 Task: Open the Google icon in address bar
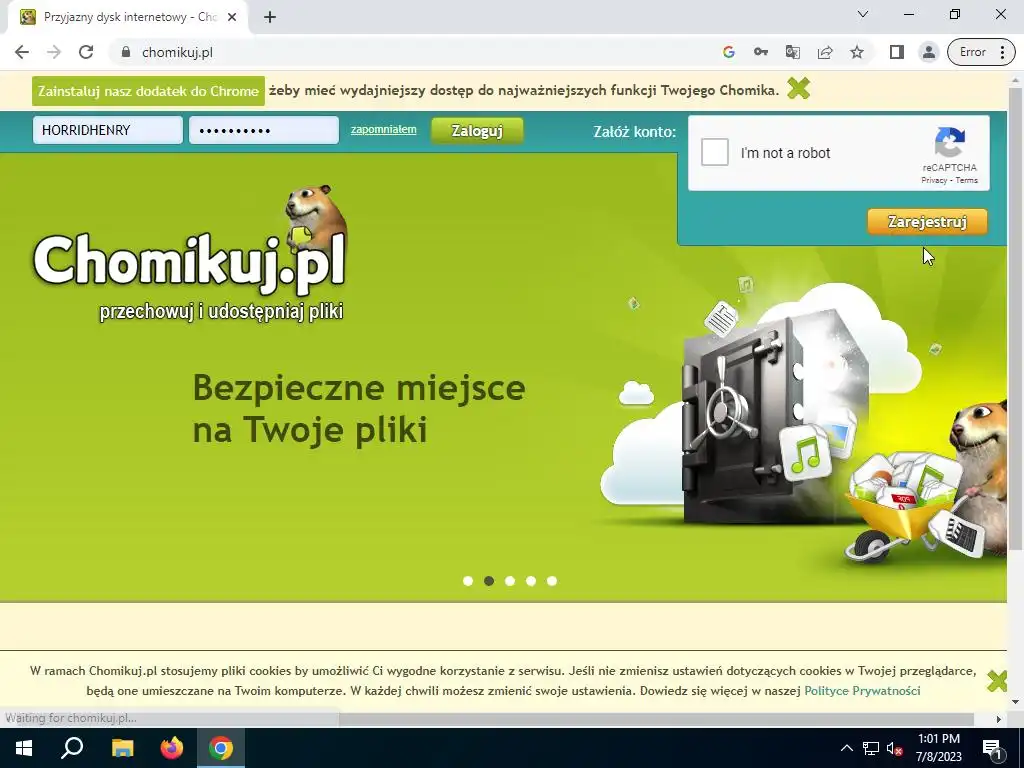point(729,52)
